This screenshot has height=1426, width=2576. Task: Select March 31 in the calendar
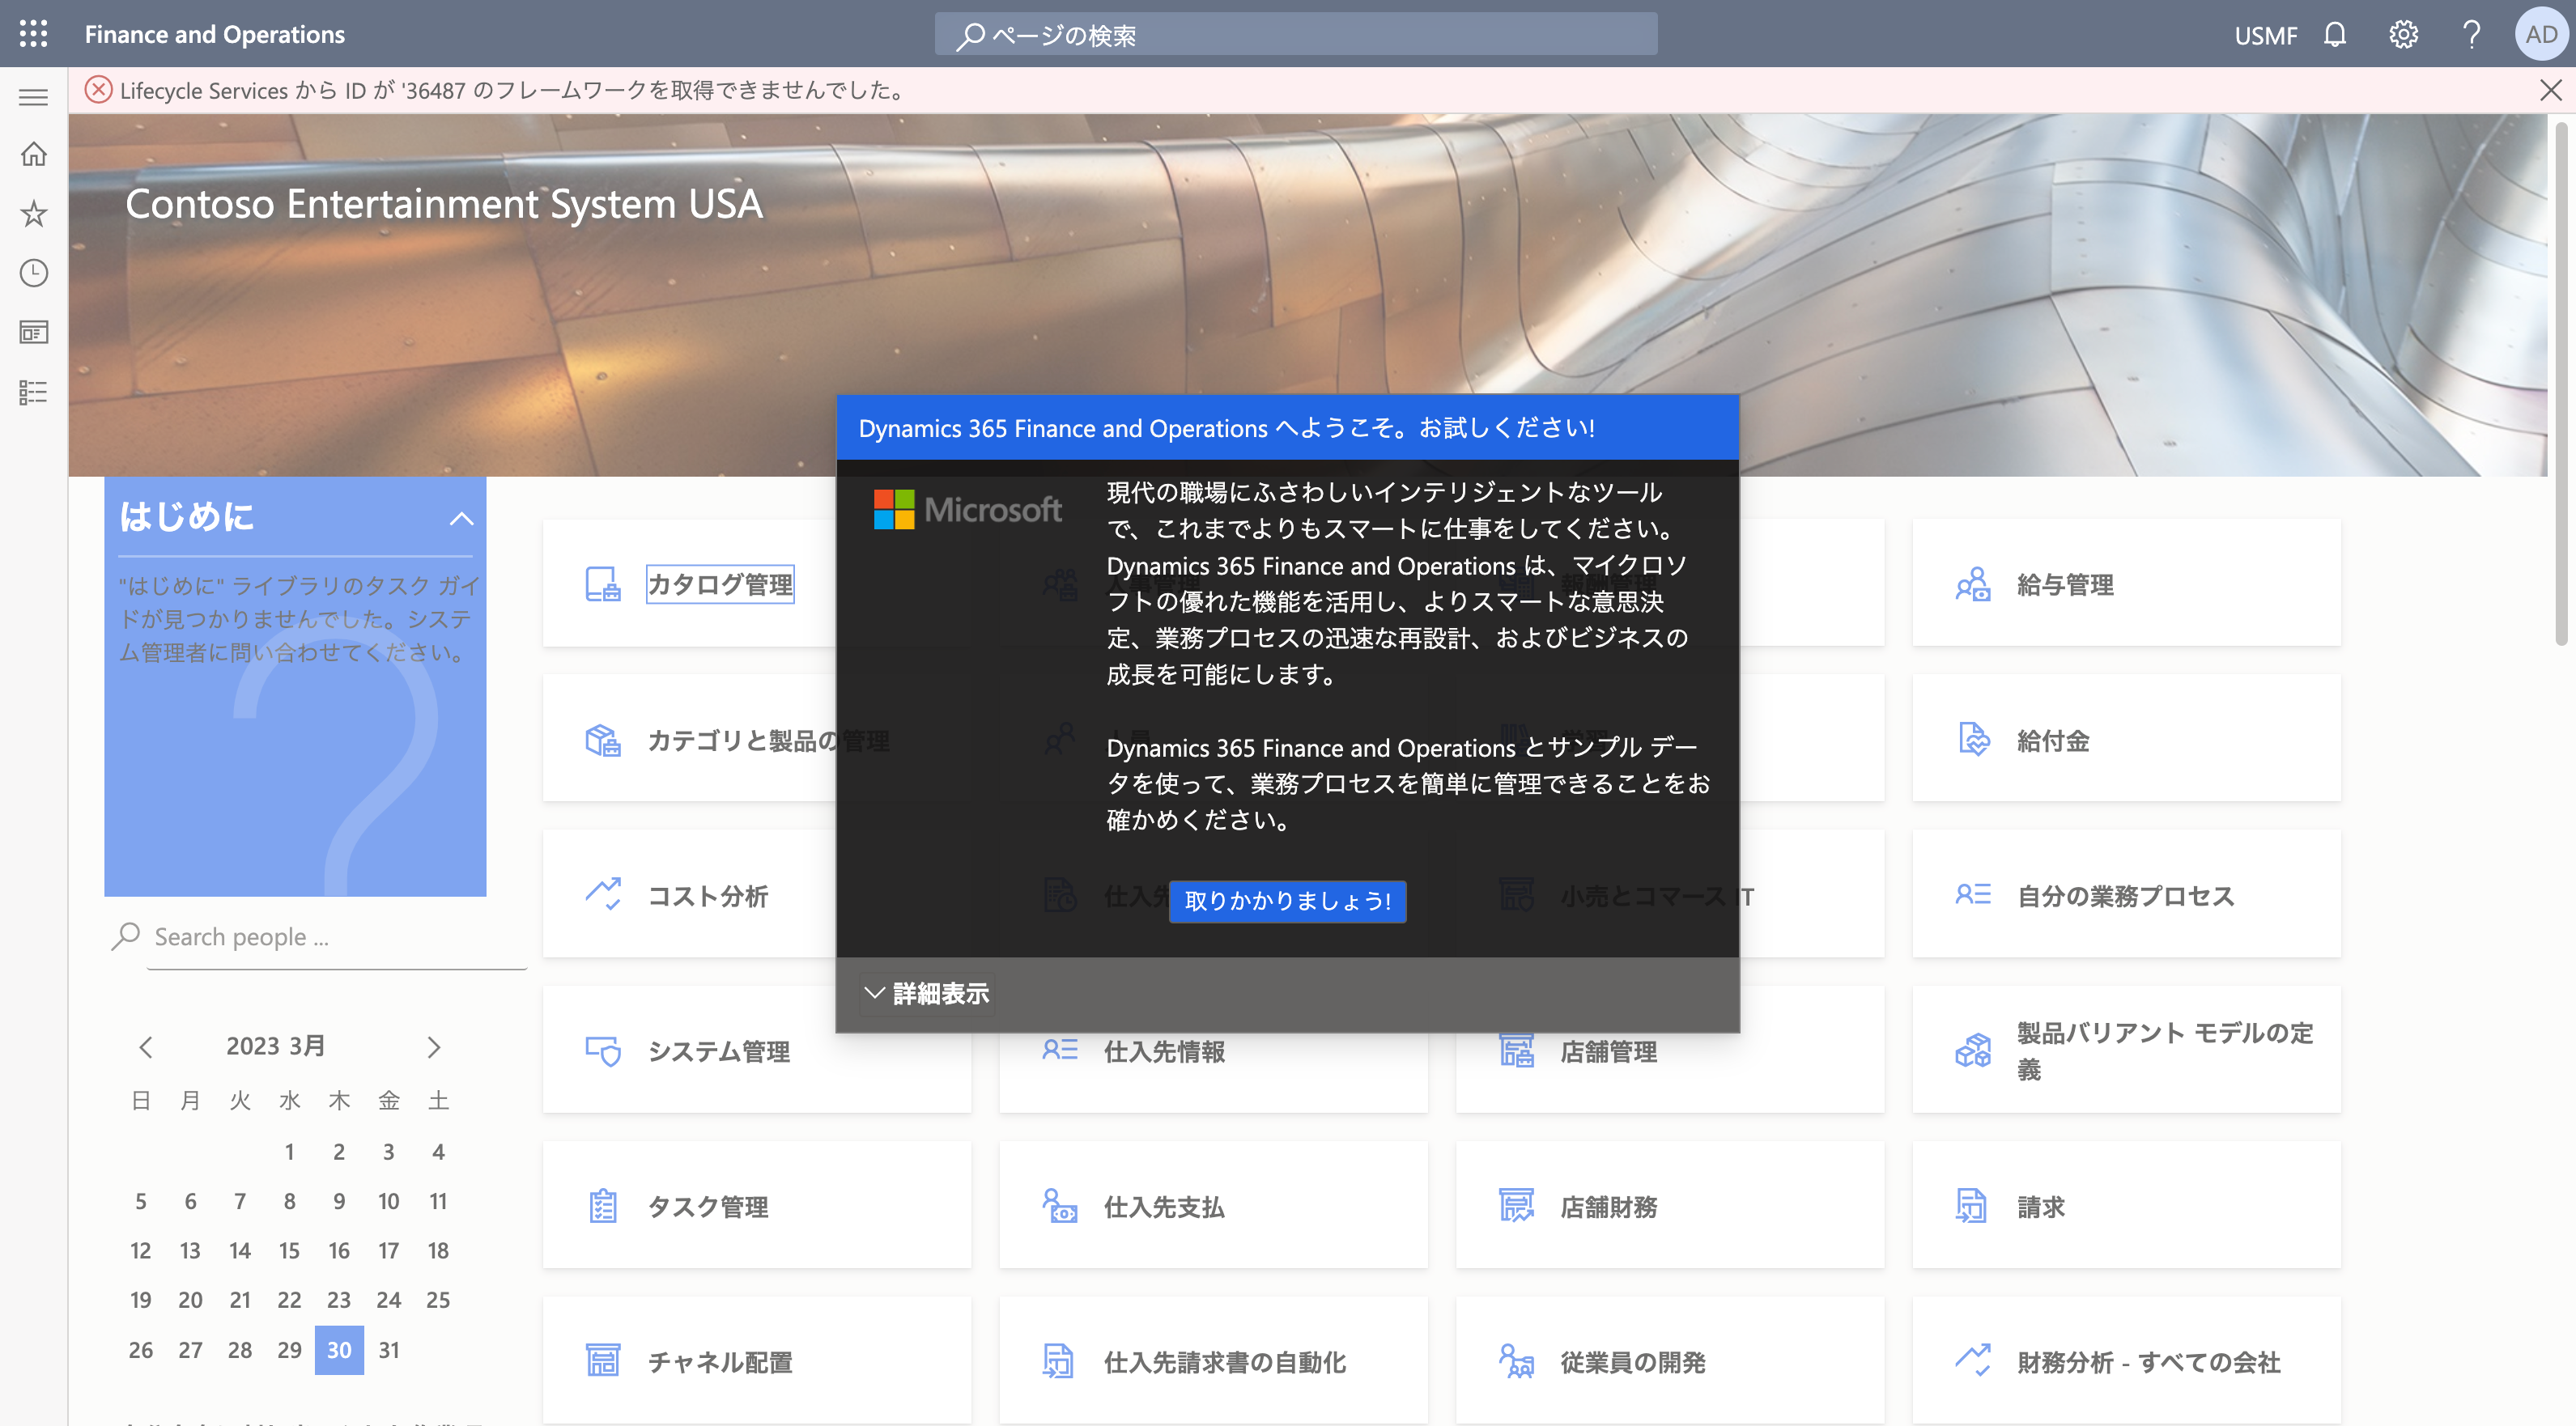[389, 1349]
